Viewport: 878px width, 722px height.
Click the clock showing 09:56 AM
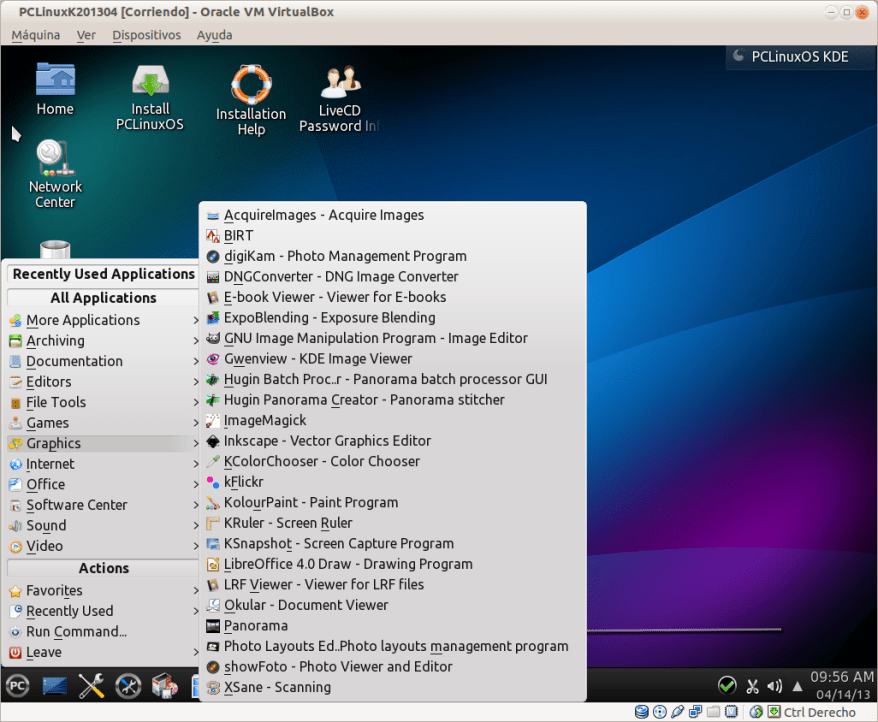(841, 677)
